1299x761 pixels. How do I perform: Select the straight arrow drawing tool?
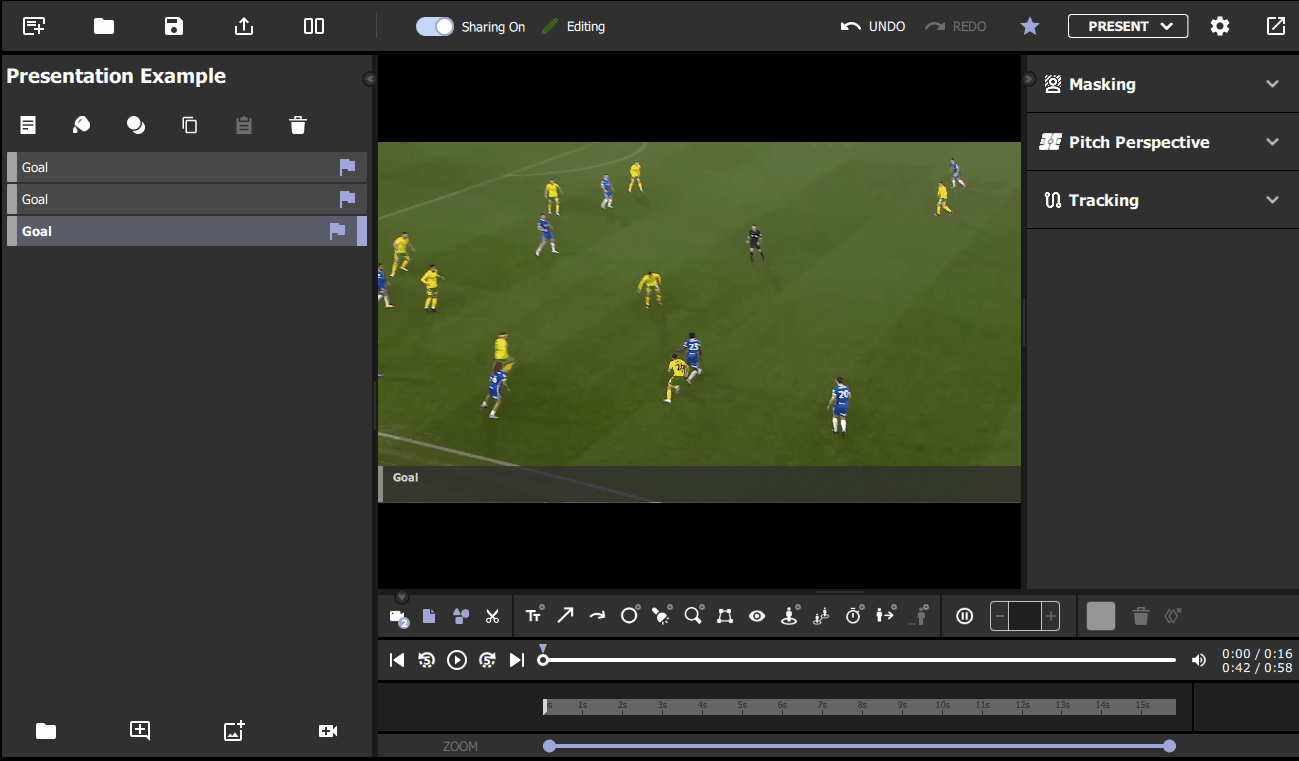pyautogui.click(x=565, y=616)
